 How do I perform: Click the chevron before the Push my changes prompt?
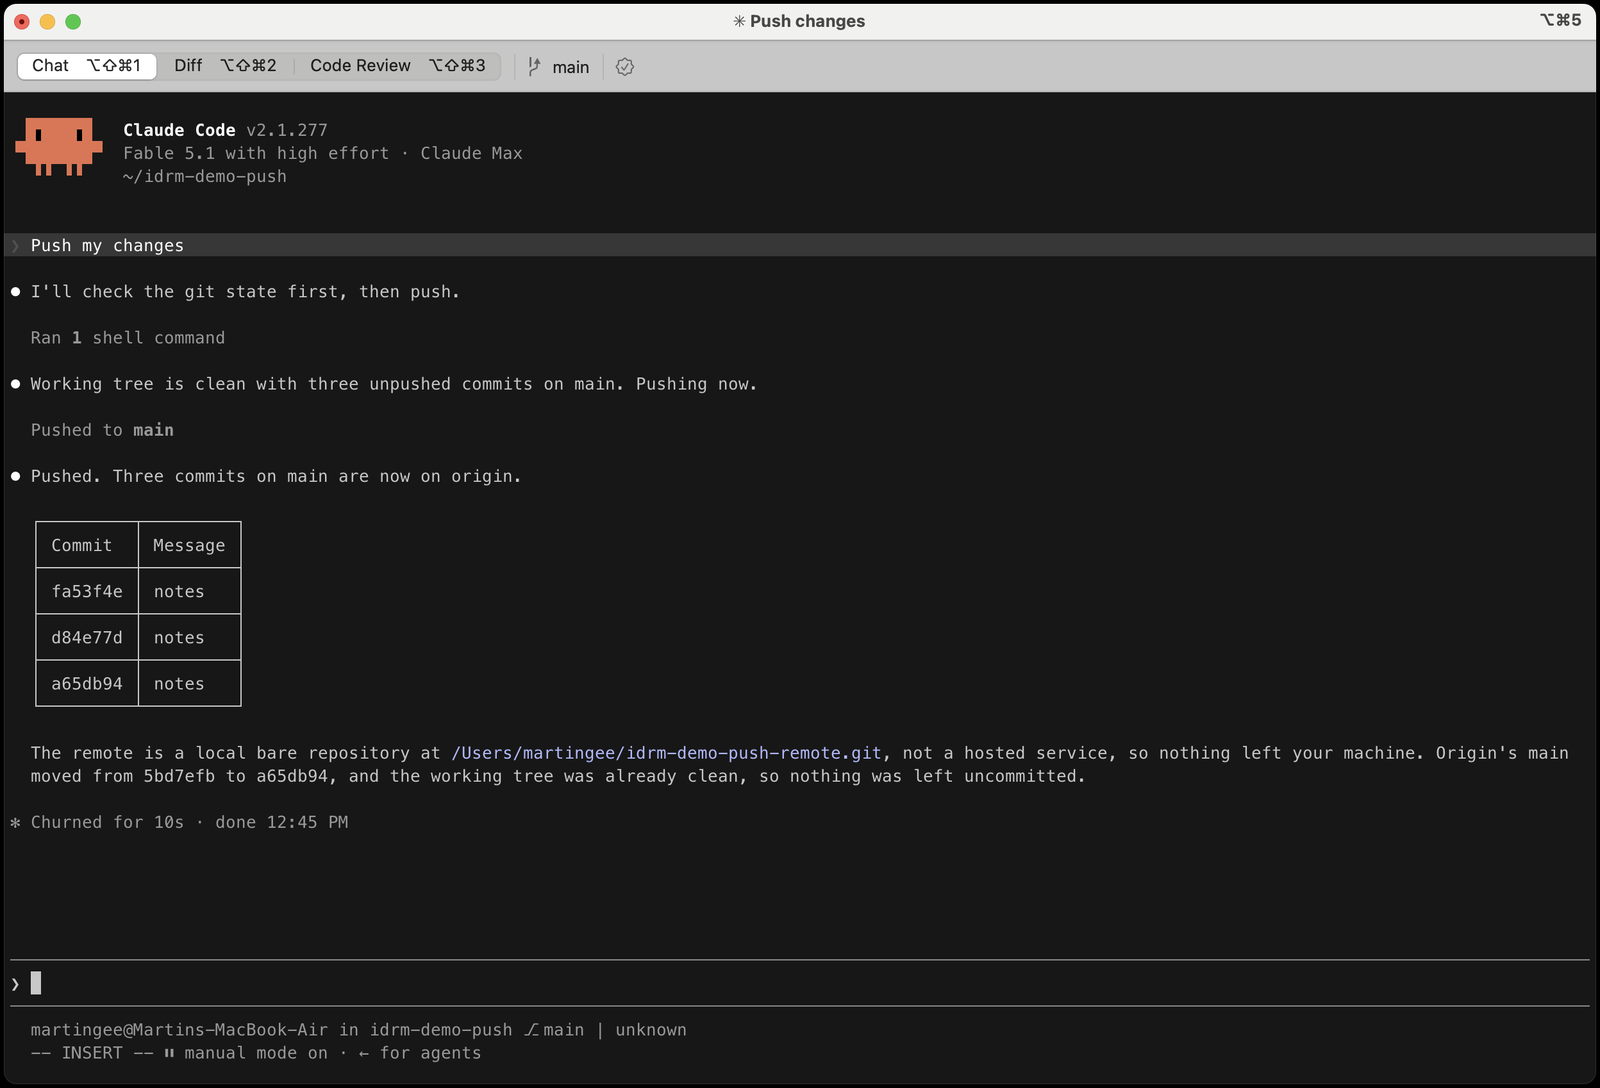[15, 246]
